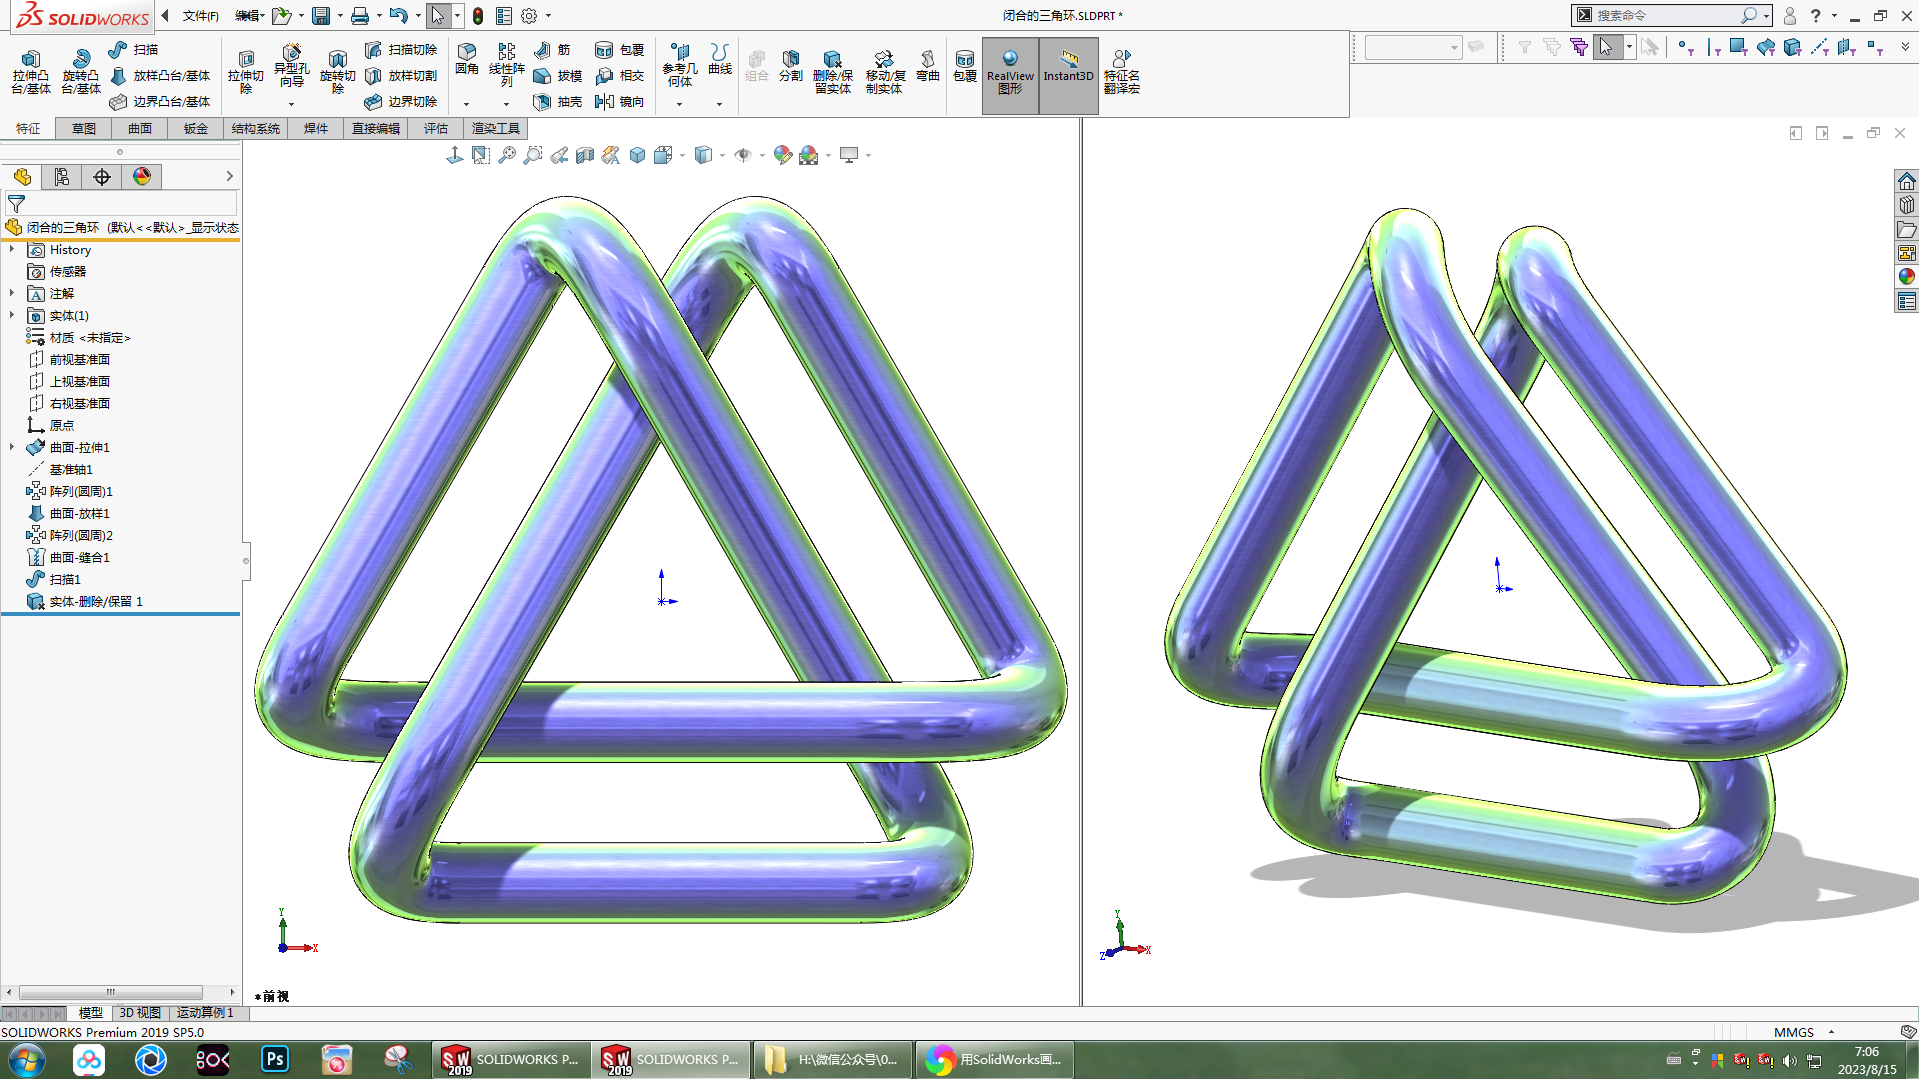The width and height of the screenshot is (1919, 1079).
Task: Click the 拔模 draft tool
Action: tap(557, 75)
